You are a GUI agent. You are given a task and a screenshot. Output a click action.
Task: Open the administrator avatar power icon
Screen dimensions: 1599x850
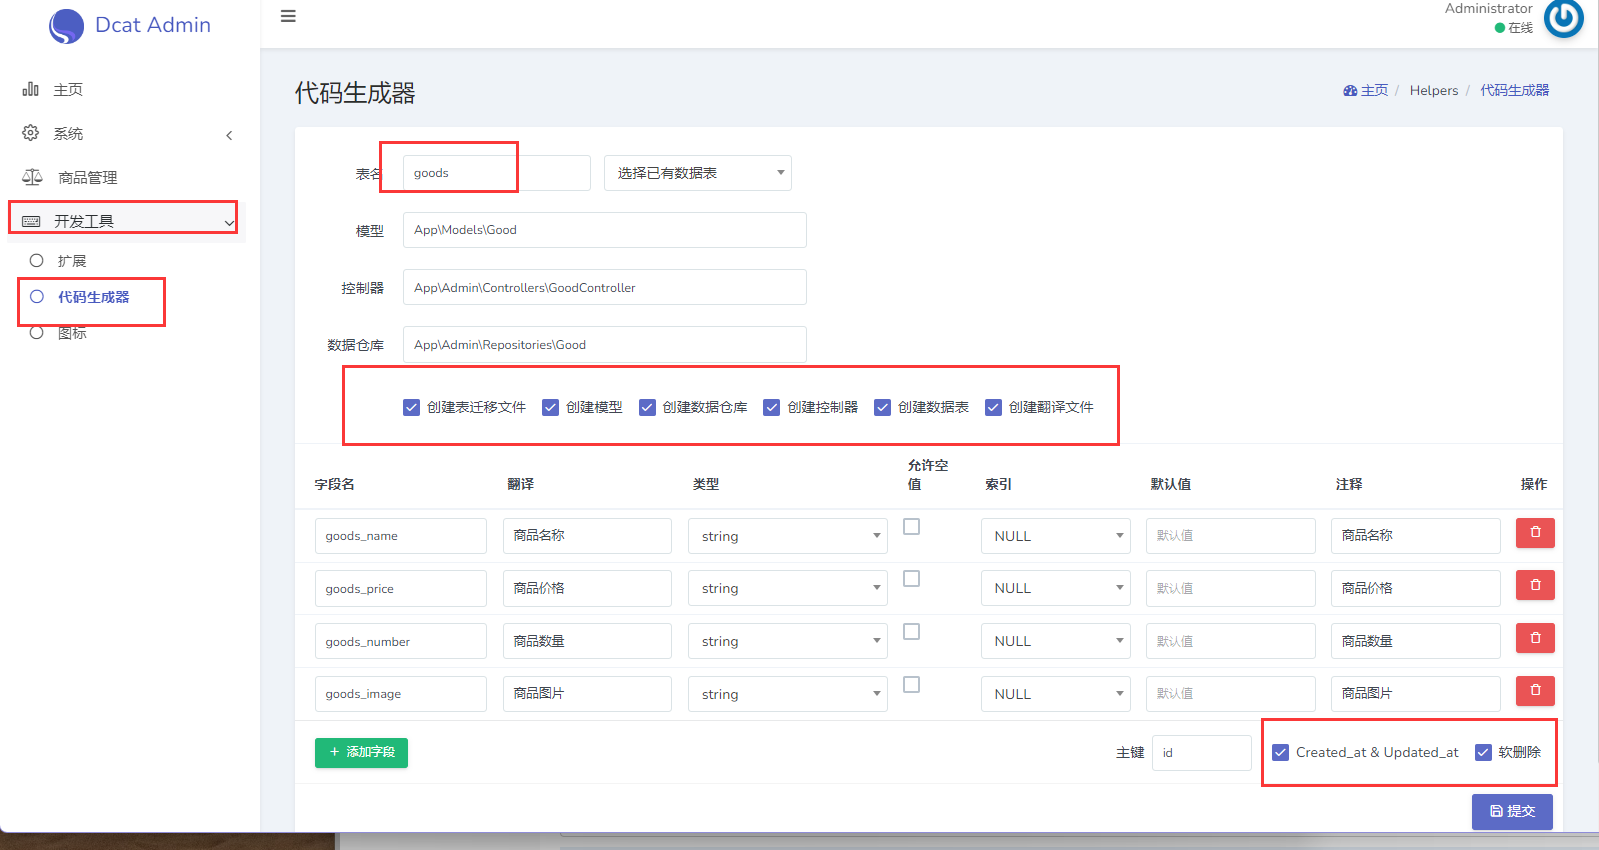(x=1564, y=18)
